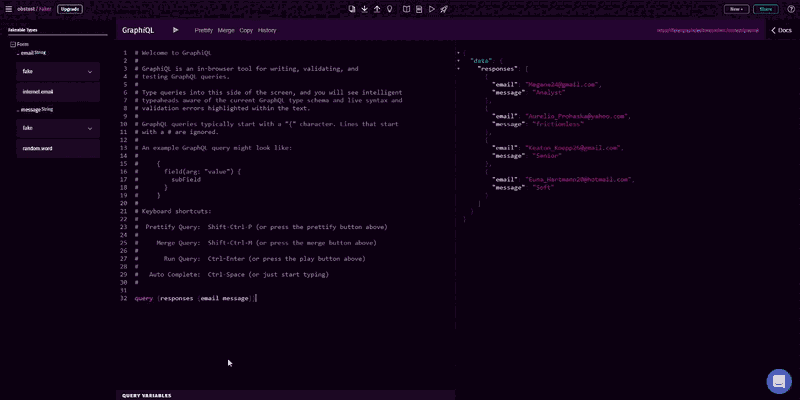Click the "Merge Query: Shift-Ctrl-M" comment line

pos(256,243)
